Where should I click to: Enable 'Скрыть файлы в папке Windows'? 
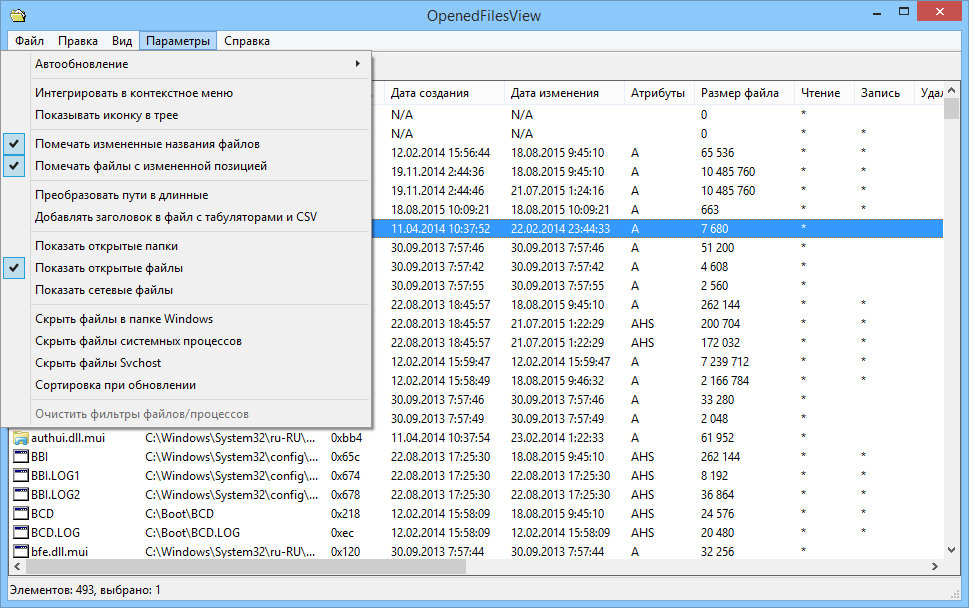[x=185, y=319]
